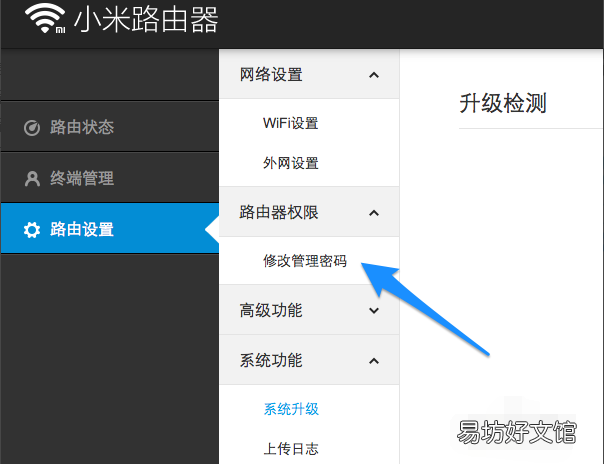
Task: Click the 升级检测 heading
Action: coord(503,103)
